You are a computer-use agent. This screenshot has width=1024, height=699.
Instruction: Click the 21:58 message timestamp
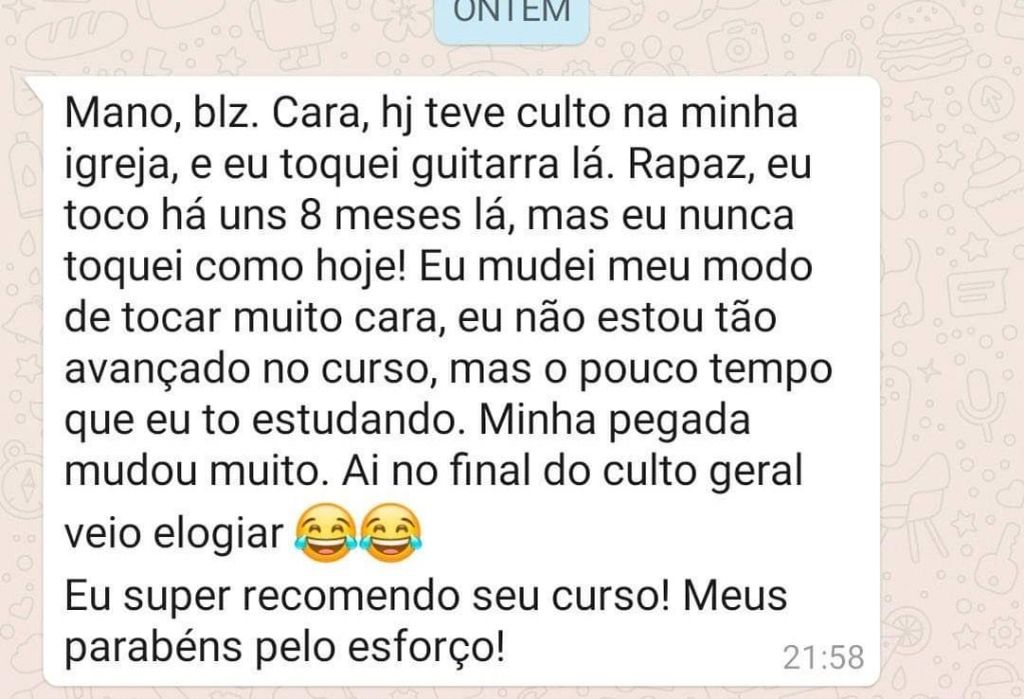point(824,658)
